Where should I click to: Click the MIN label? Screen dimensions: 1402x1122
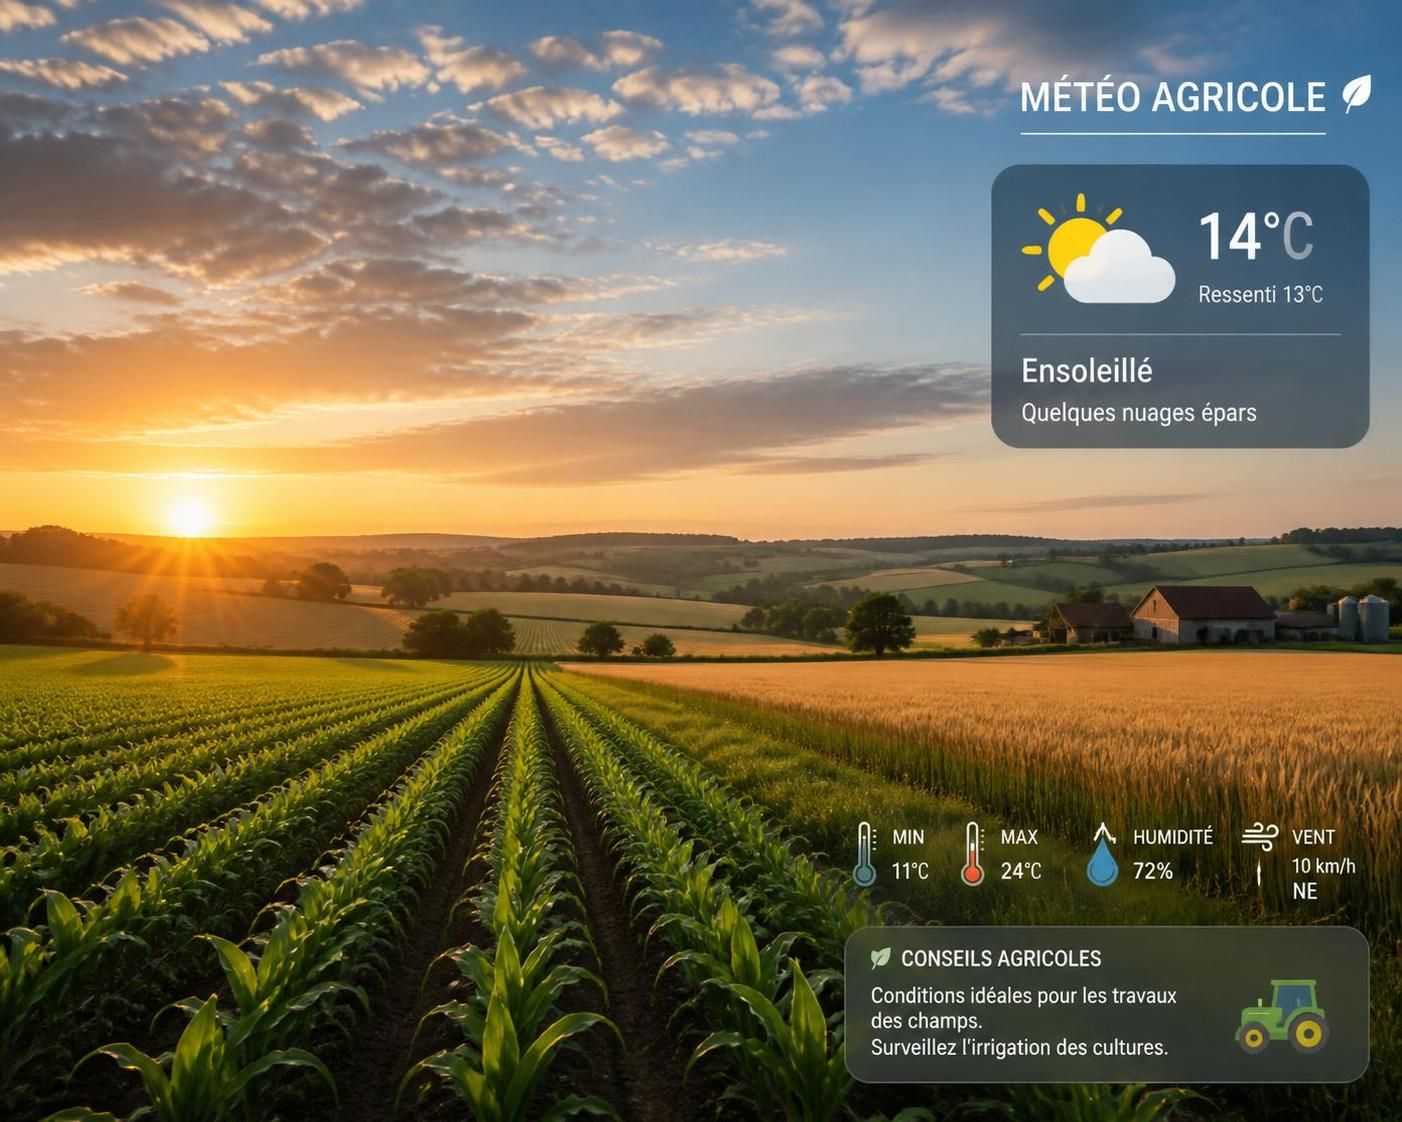pyautogui.click(x=908, y=837)
